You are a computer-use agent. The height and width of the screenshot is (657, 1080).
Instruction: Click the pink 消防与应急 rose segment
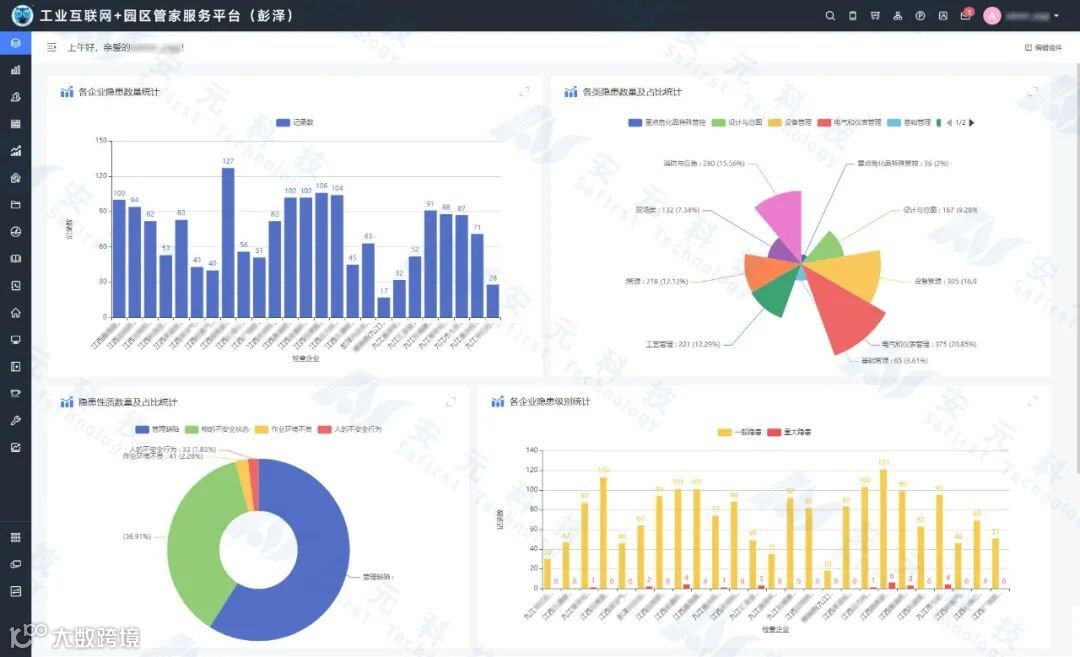[x=784, y=217]
